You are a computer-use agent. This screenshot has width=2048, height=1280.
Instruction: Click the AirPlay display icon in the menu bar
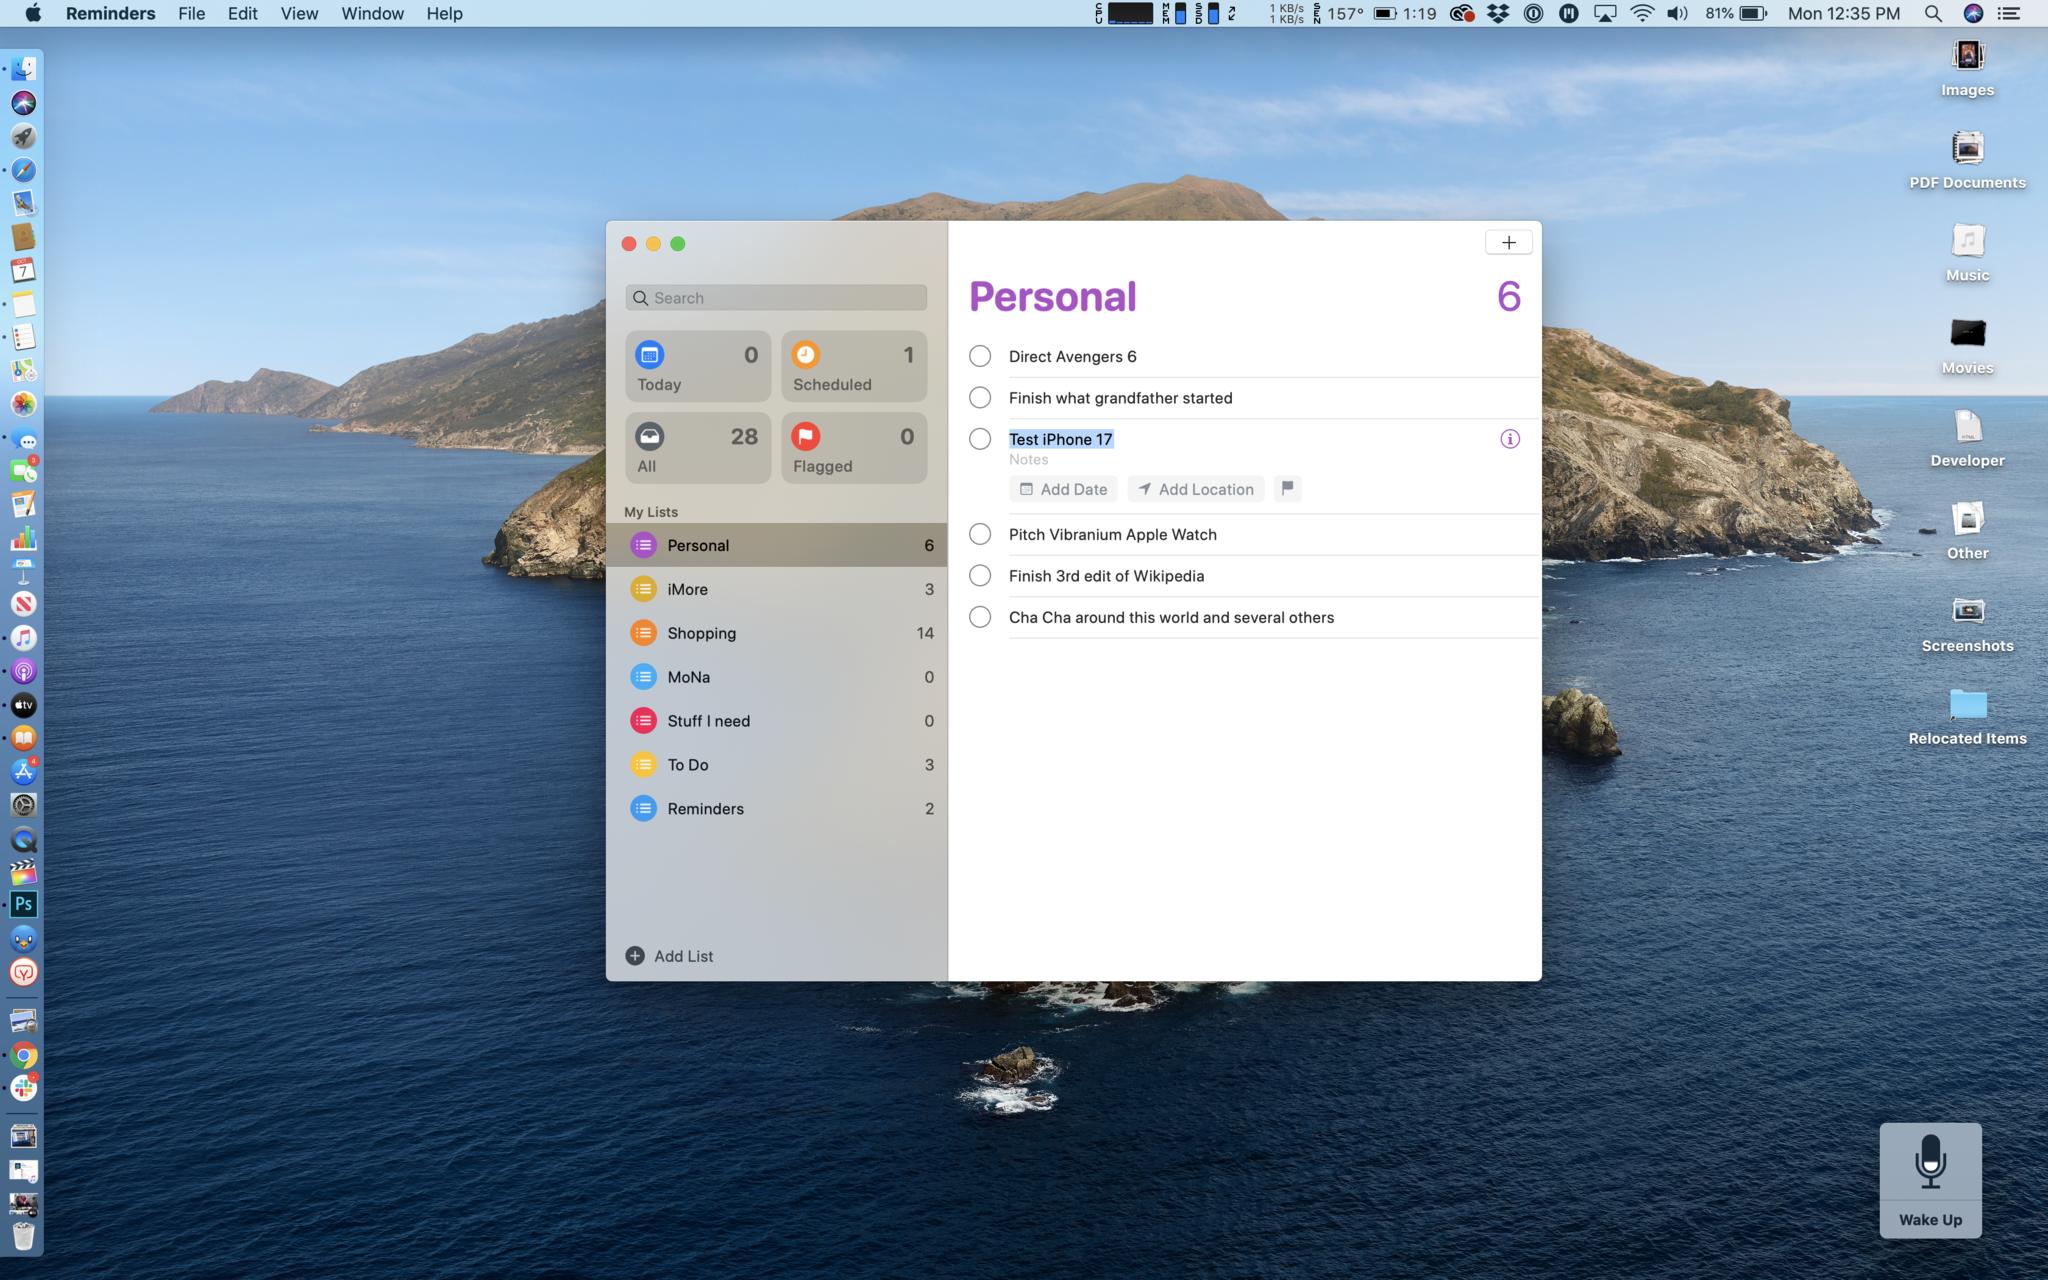coord(1605,13)
